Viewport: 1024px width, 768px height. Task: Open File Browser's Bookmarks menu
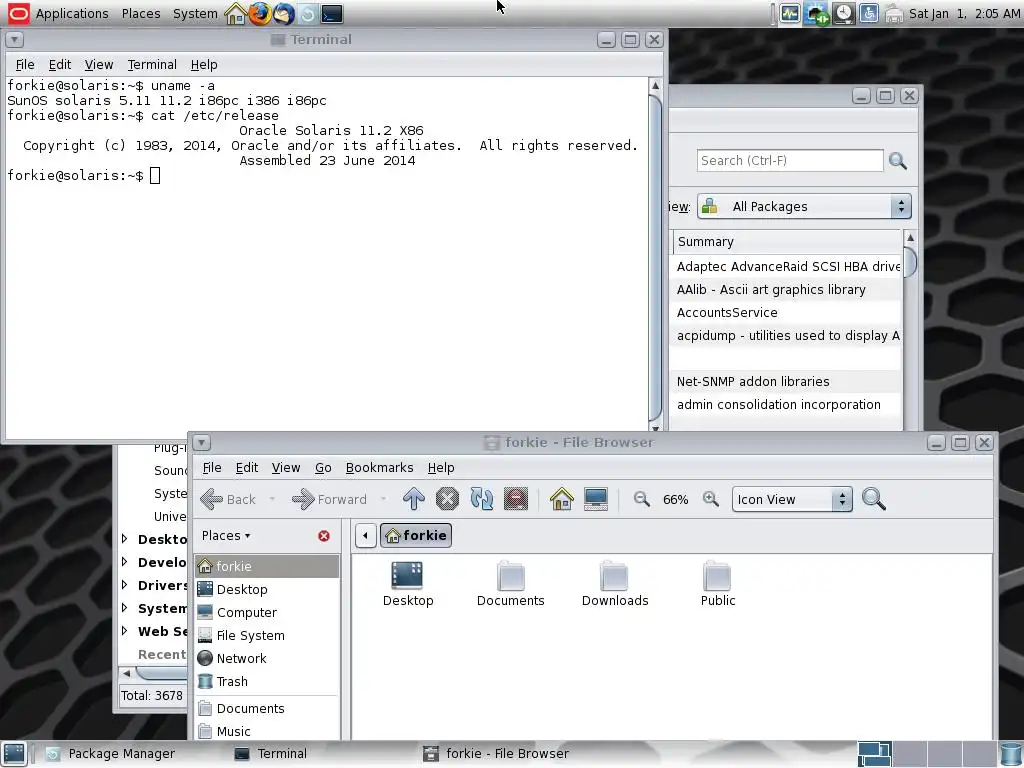(379, 468)
